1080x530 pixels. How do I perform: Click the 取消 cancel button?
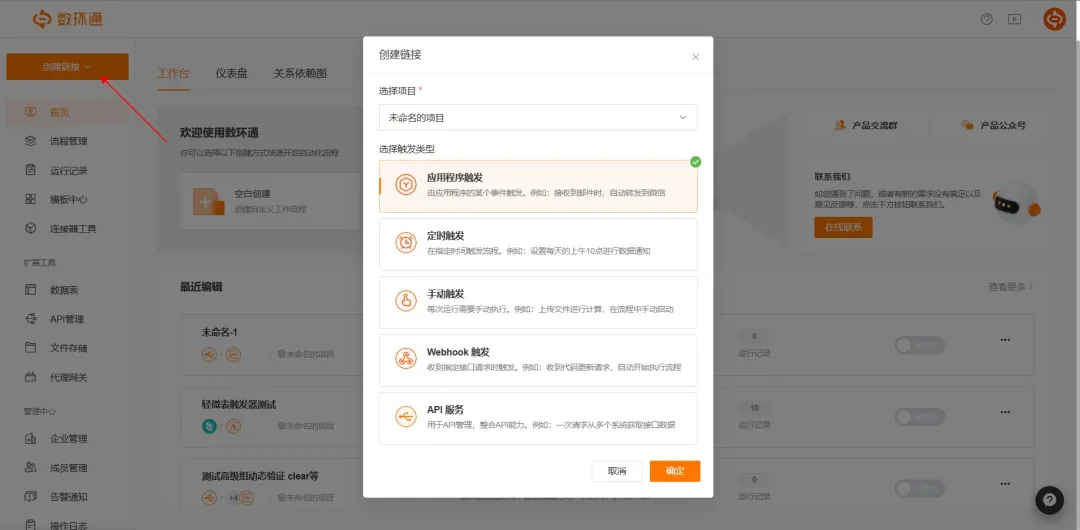pos(617,471)
